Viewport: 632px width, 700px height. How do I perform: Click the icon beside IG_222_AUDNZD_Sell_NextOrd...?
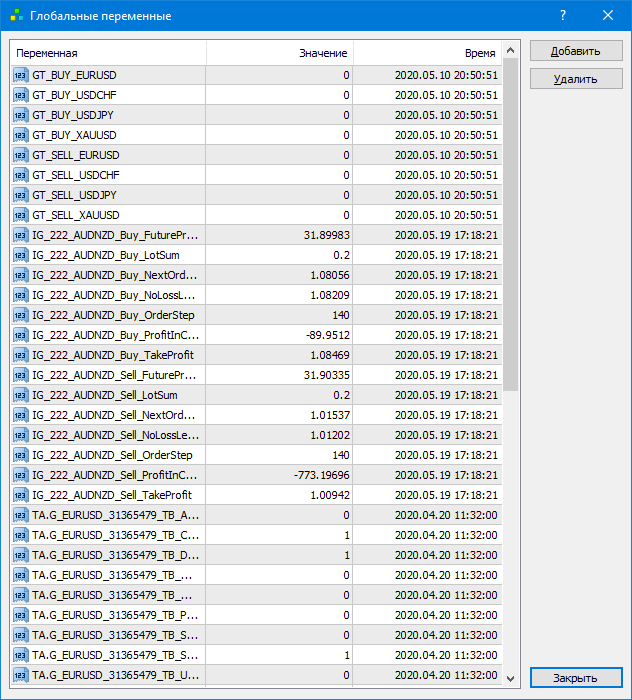coord(21,415)
